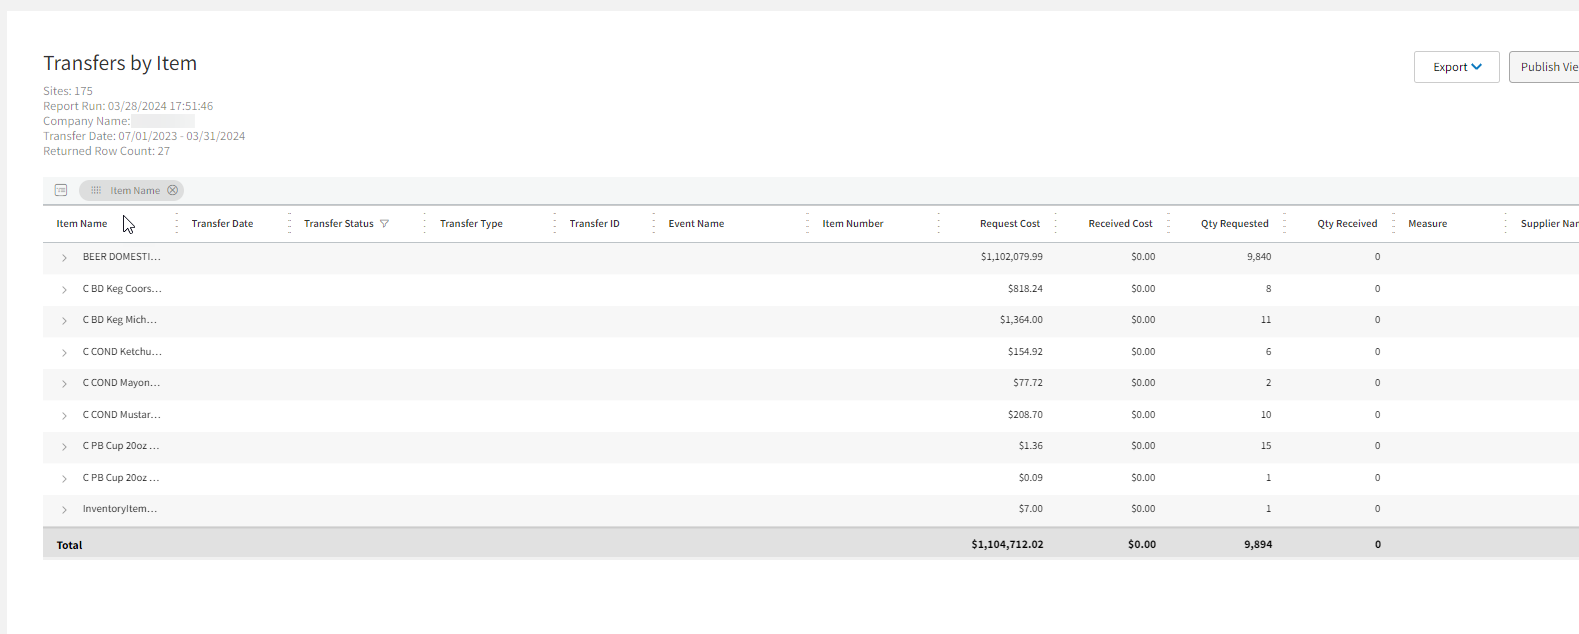This screenshot has width=1579, height=634.
Task: Click the Publish View button
Action: pos(1546,67)
